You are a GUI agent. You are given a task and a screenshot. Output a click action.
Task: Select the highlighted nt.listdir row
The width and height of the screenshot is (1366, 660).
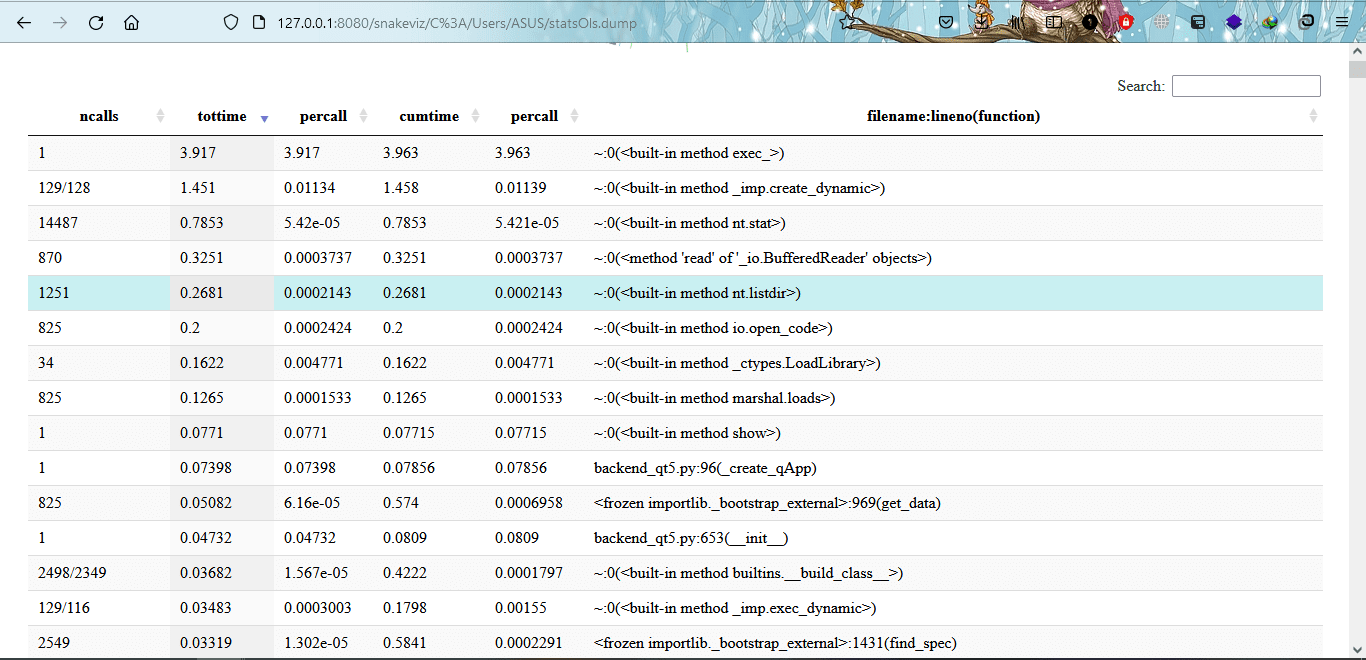pos(600,292)
